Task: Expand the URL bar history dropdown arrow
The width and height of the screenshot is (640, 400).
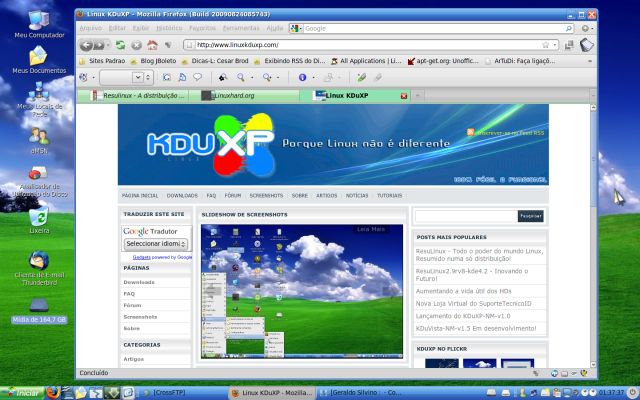Action: [555, 45]
